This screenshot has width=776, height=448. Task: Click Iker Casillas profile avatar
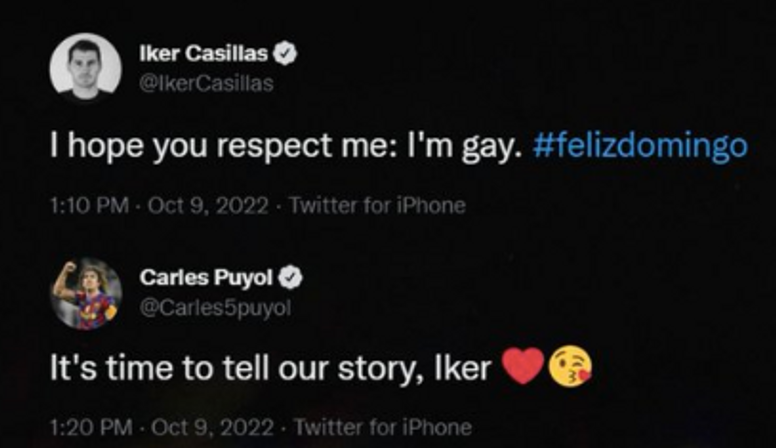coord(85,67)
